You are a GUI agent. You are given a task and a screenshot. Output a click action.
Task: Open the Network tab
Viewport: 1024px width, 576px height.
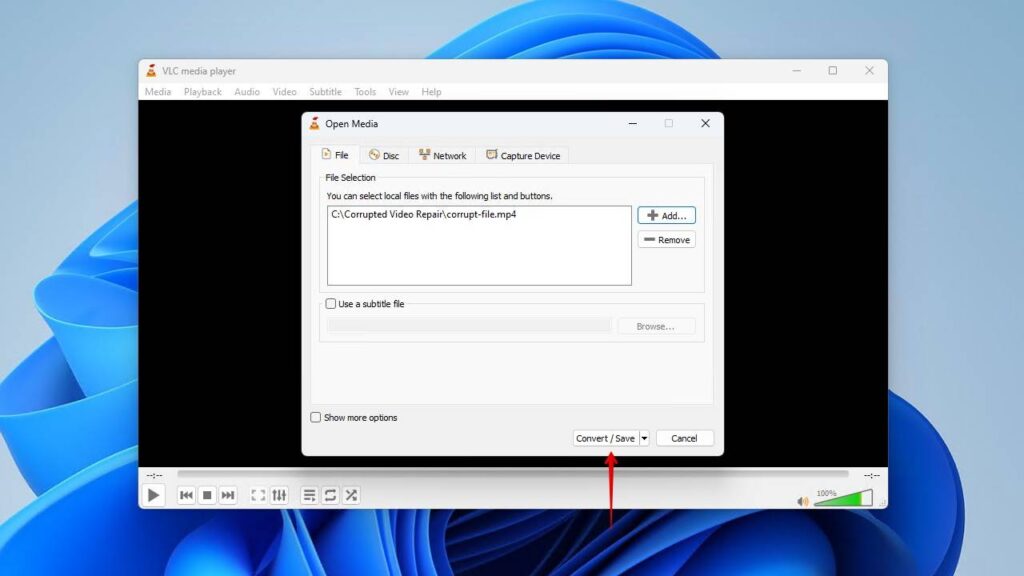[x=442, y=155]
